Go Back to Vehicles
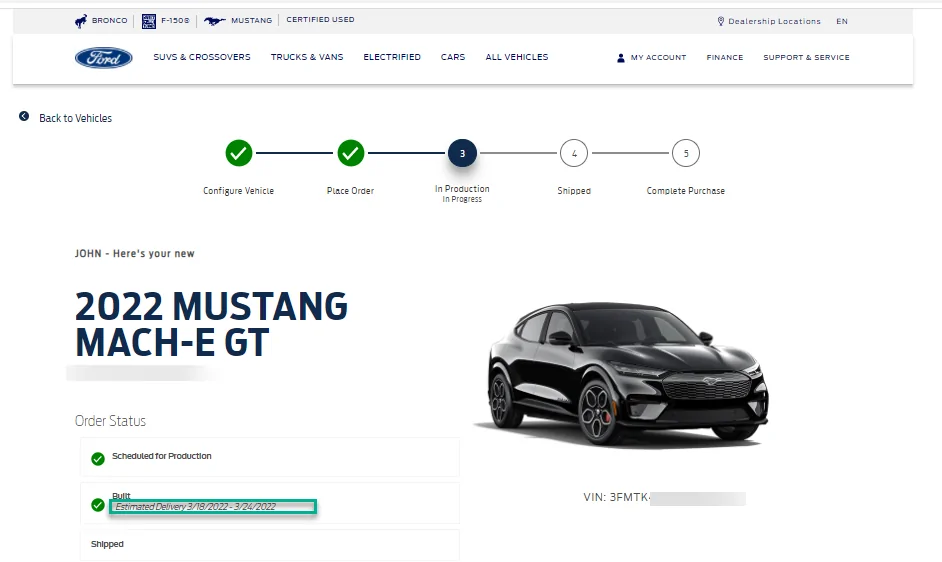942x562 pixels. [x=76, y=118]
